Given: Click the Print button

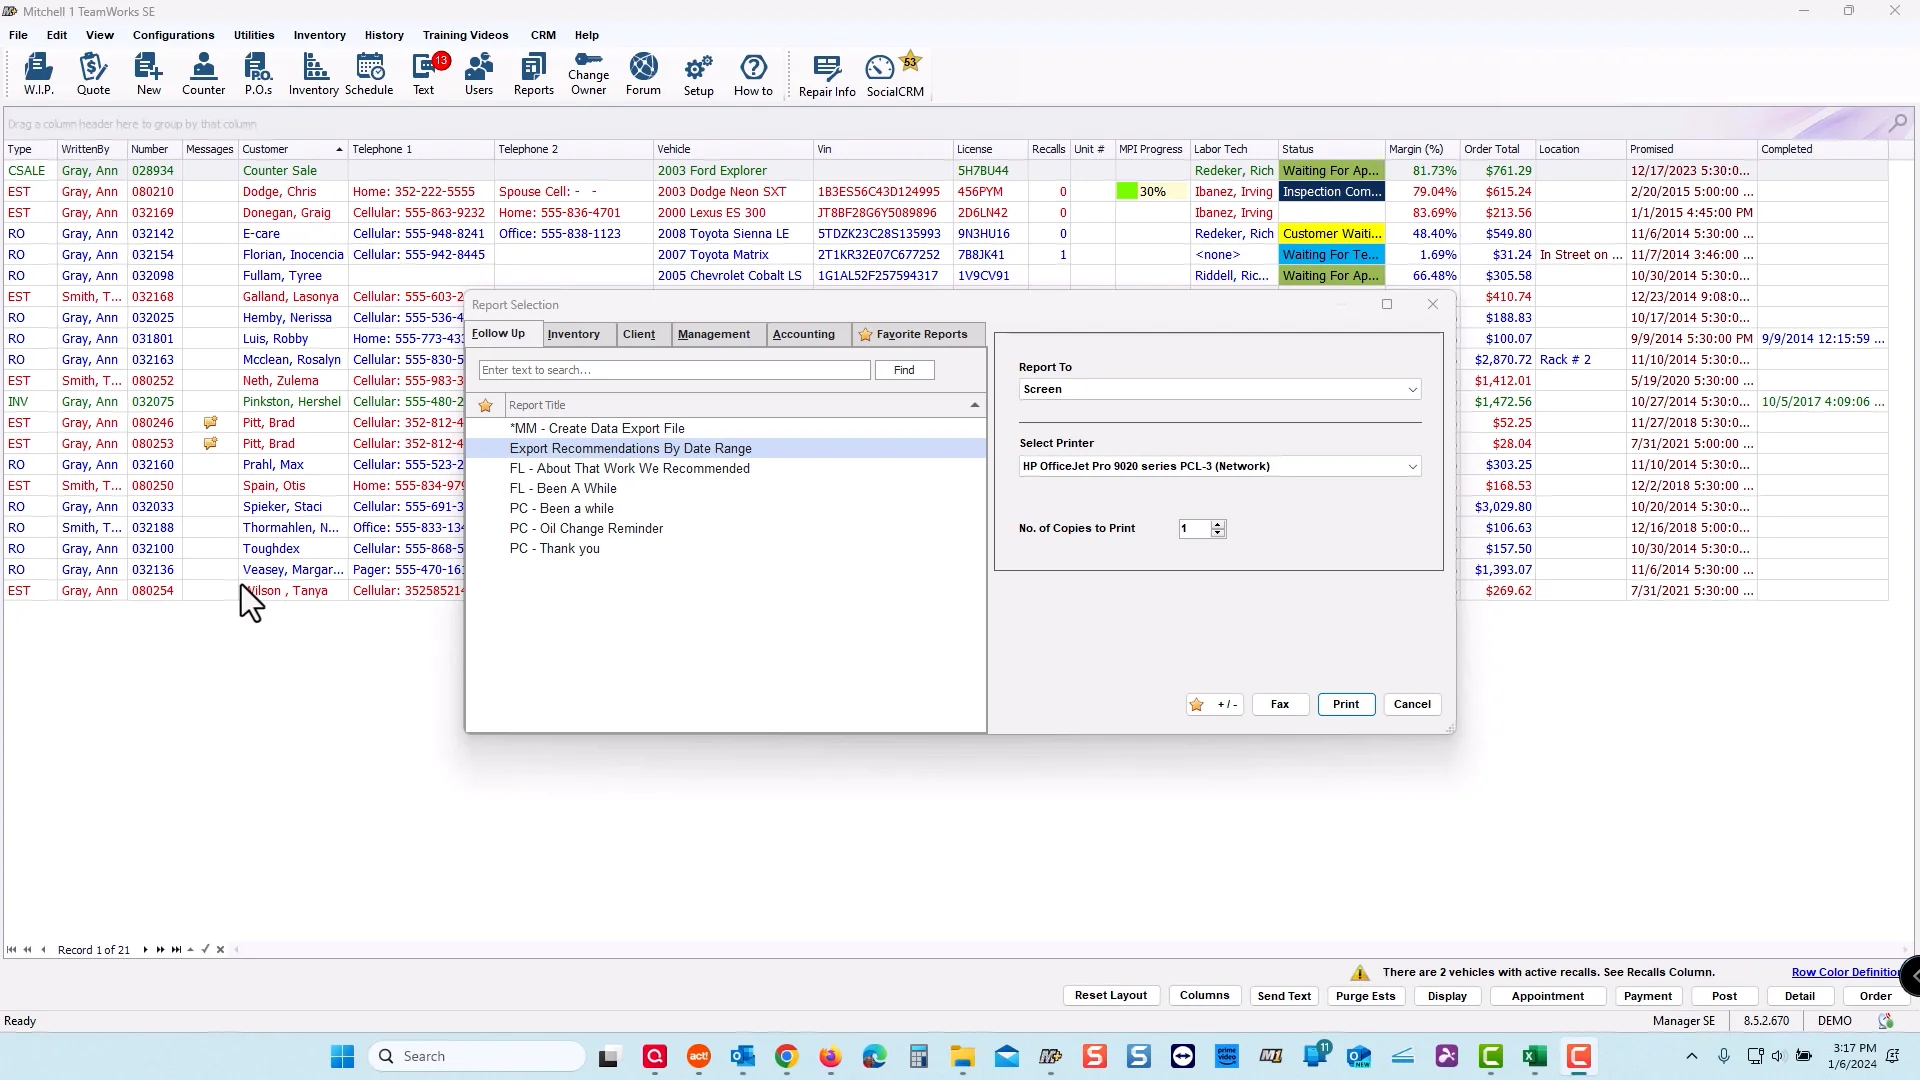Looking at the screenshot, I should click(1345, 704).
